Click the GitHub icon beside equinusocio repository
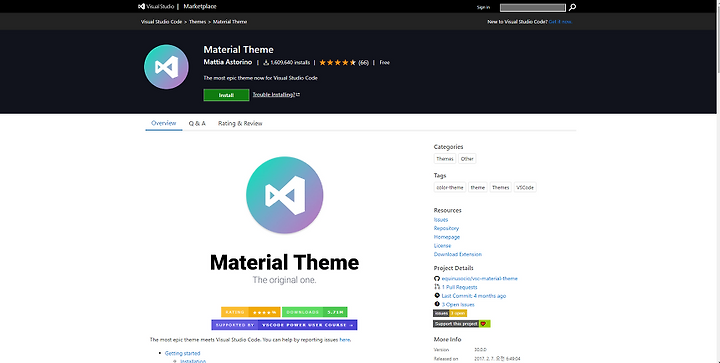Image resolution: width=720 pixels, height=363 pixels. tap(437, 279)
